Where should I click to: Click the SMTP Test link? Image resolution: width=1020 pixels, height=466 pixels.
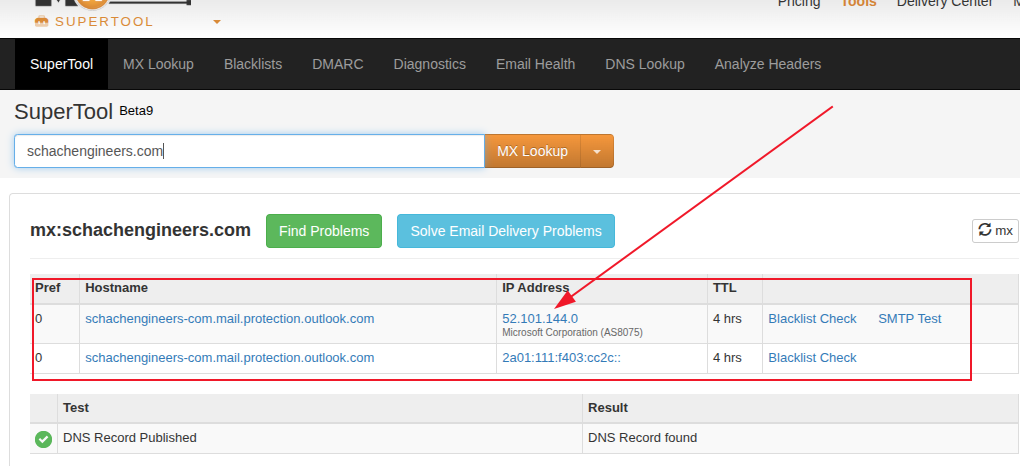(x=909, y=319)
